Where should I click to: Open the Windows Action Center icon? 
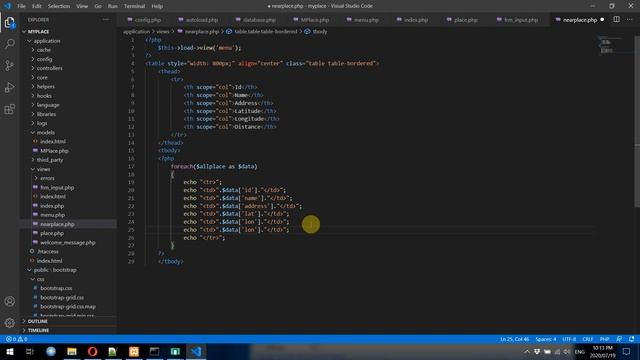(627, 351)
